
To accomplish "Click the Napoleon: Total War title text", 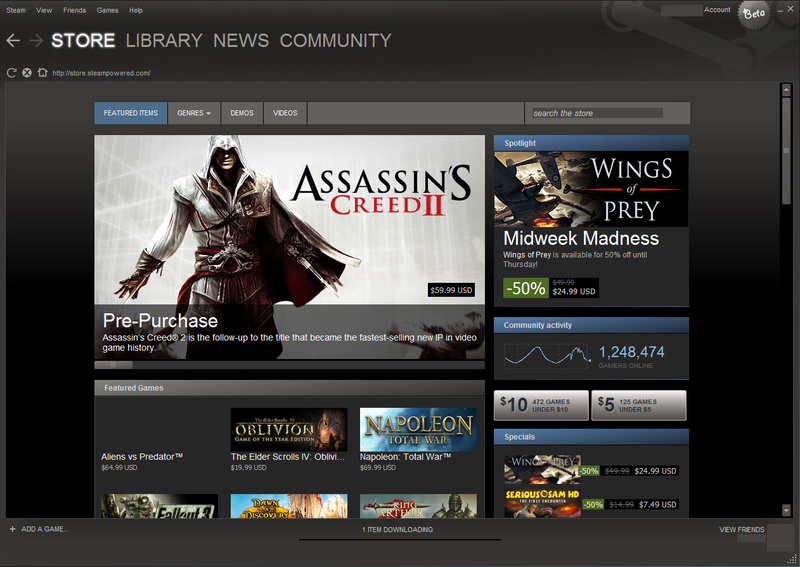I will (405, 457).
